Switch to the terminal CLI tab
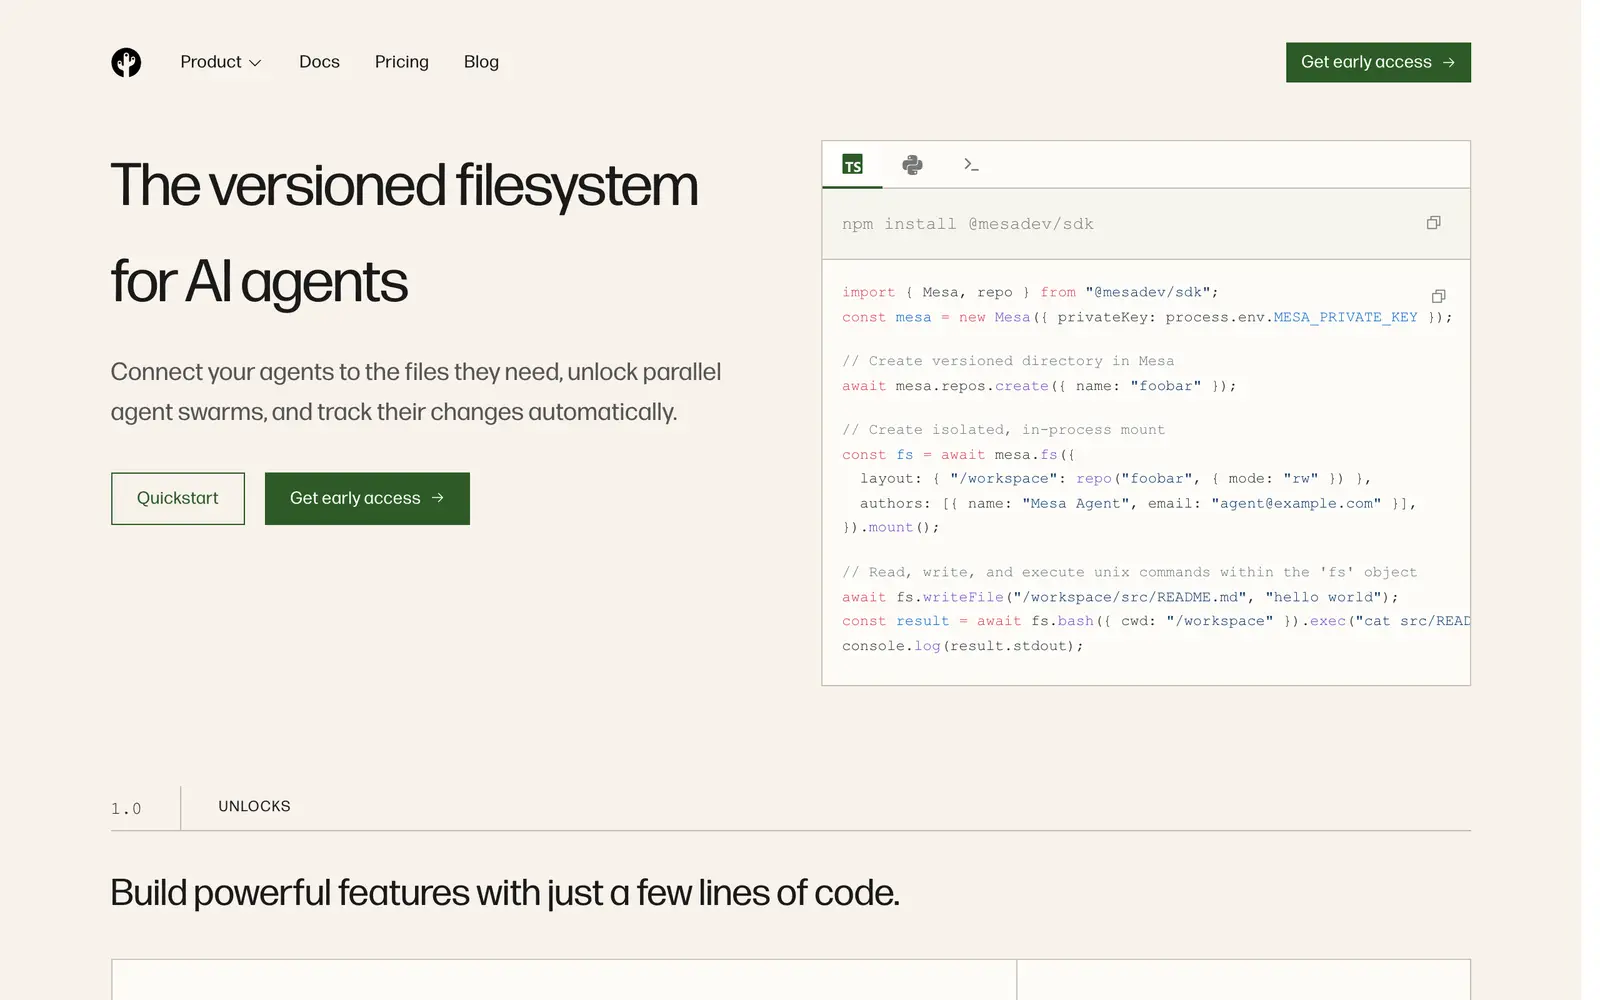1600x1000 pixels. tap(971, 165)
